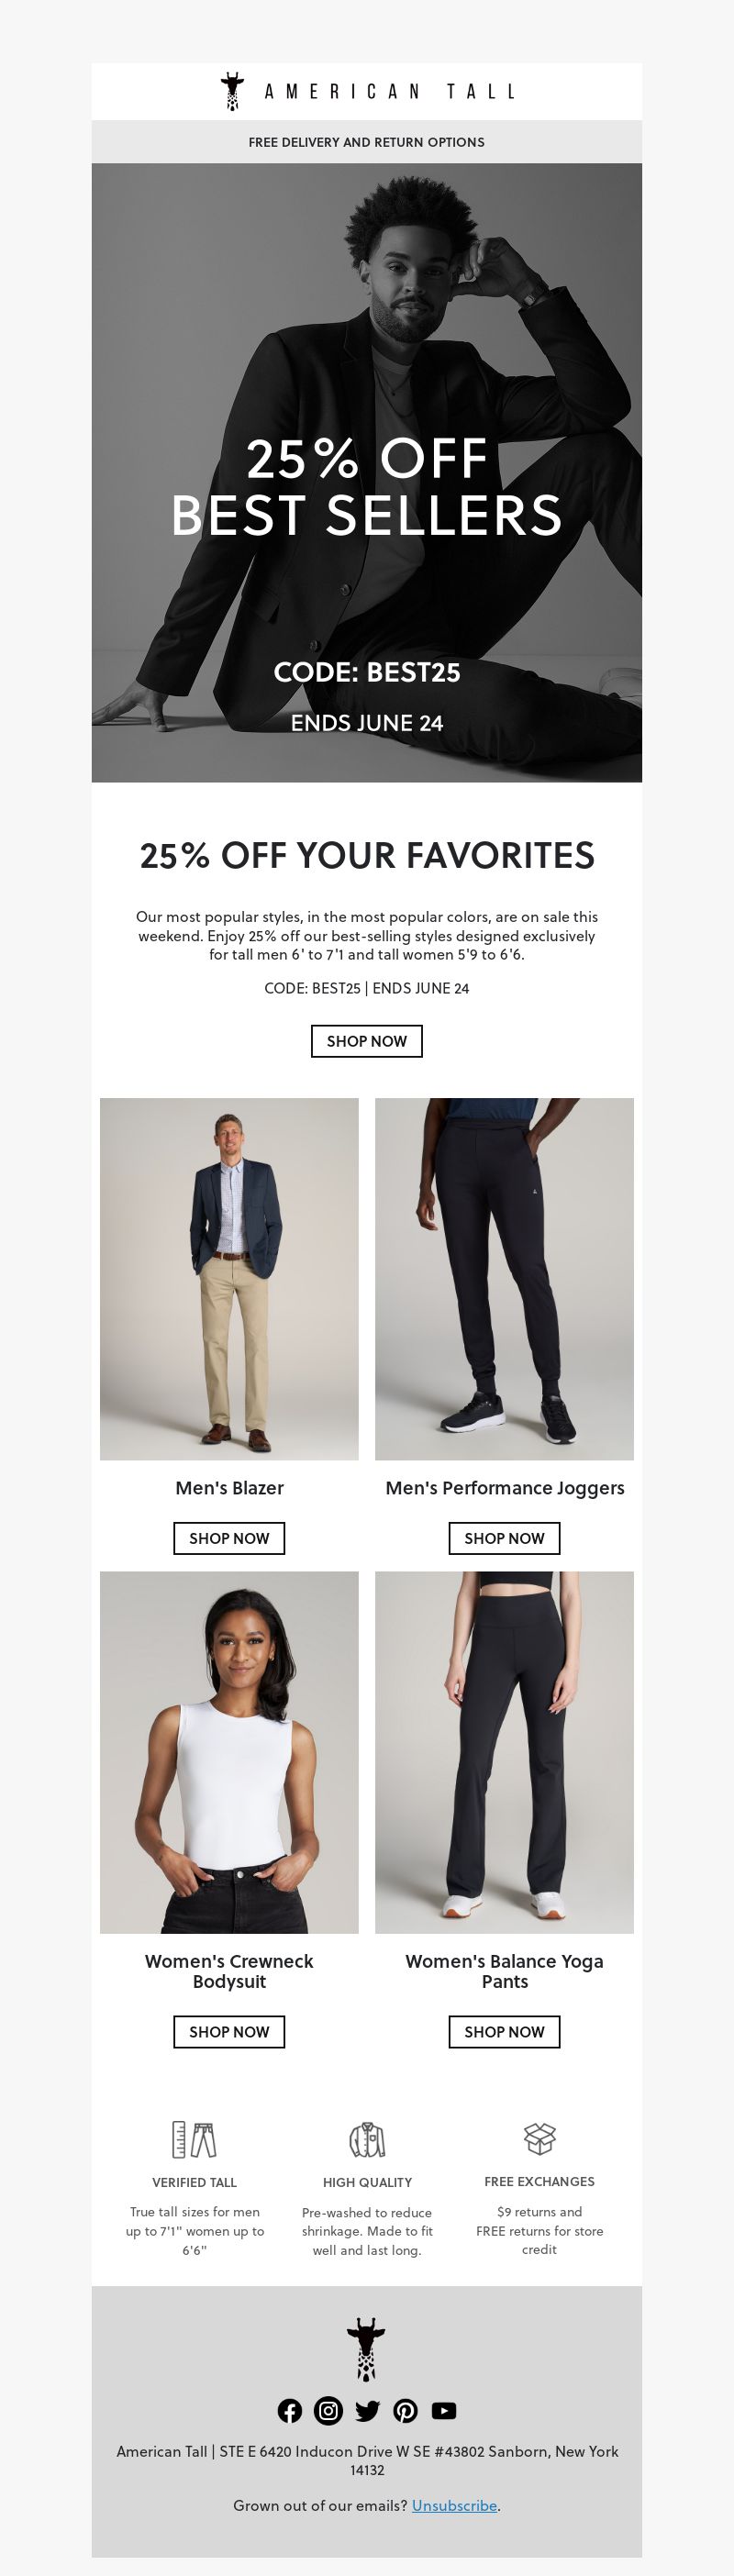Open the Facebook social icon
734x2576 pixels.
pos(290,2411)
